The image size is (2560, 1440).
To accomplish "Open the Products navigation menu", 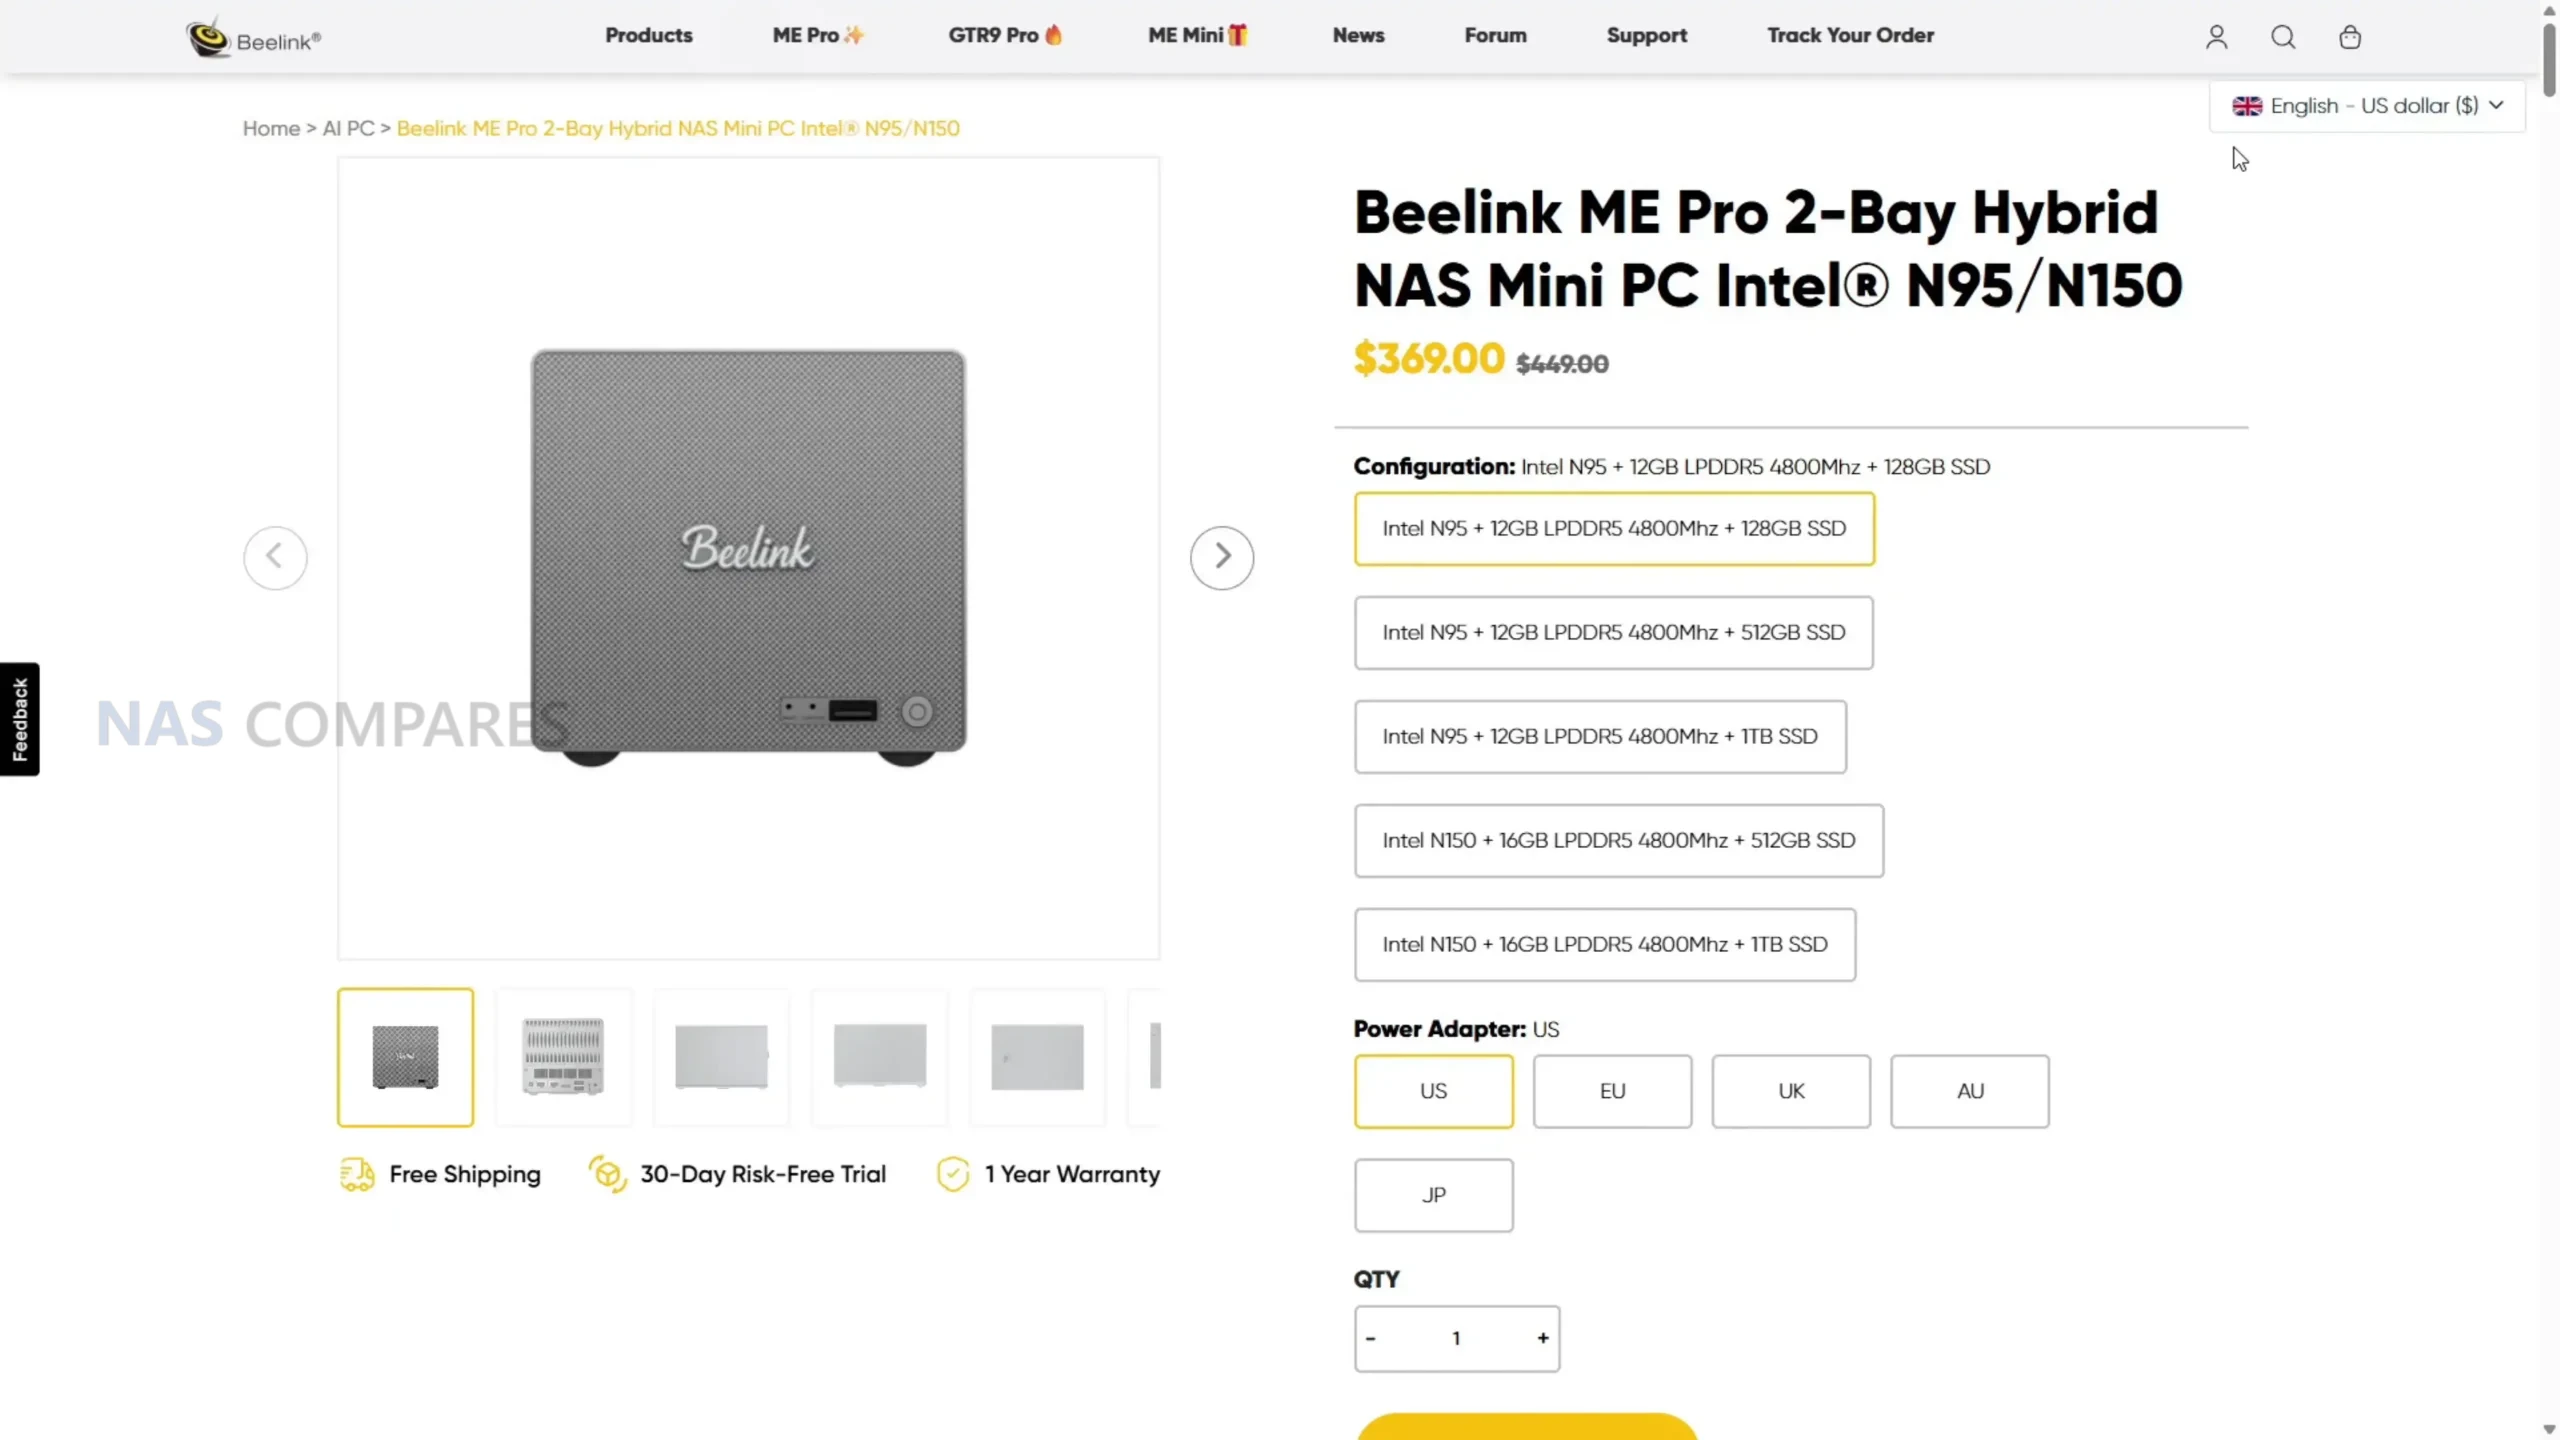I will tap(648, 35).
